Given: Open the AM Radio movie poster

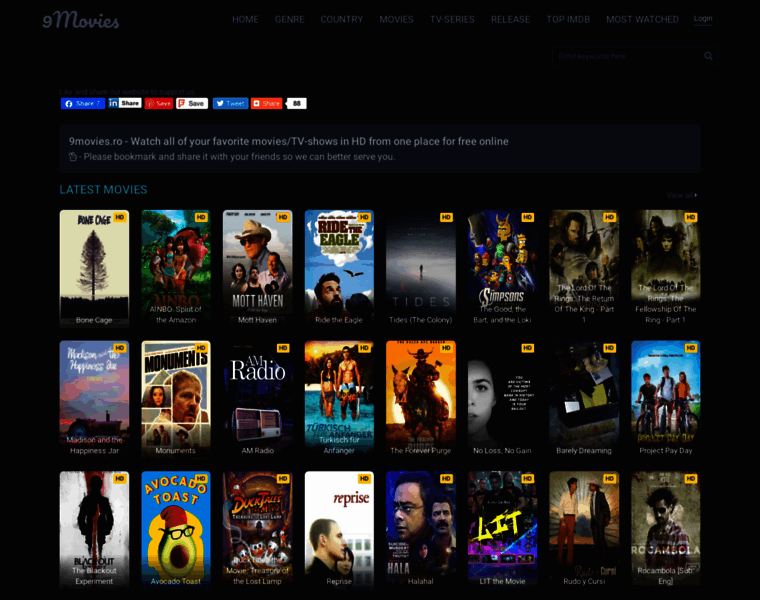Looking at the screenshot, I should click(257, 399).
